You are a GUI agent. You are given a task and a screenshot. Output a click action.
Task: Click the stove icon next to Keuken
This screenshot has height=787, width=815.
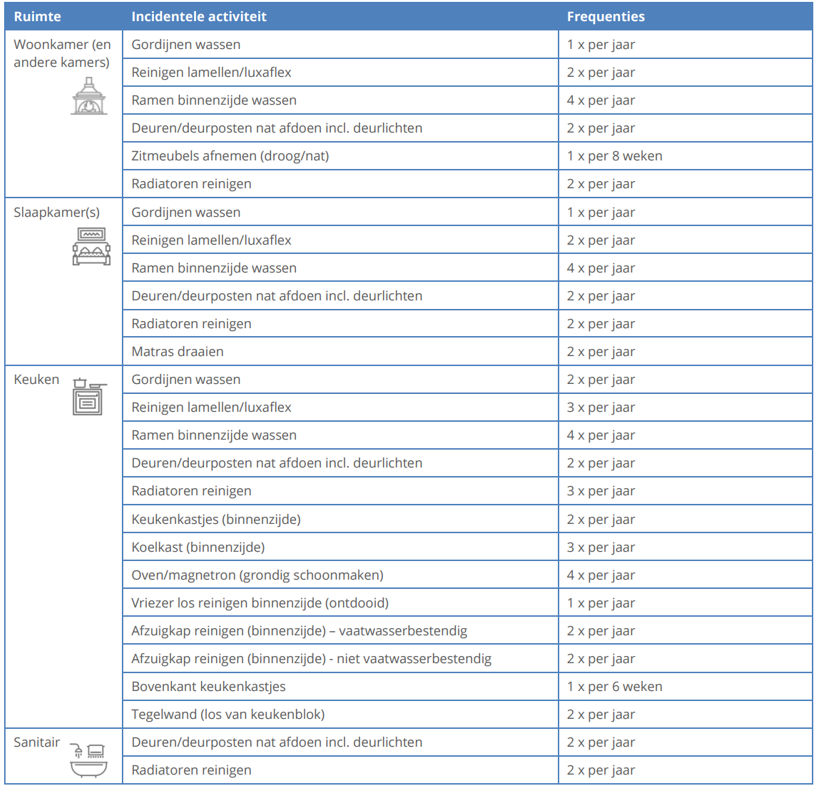(88, 396)
